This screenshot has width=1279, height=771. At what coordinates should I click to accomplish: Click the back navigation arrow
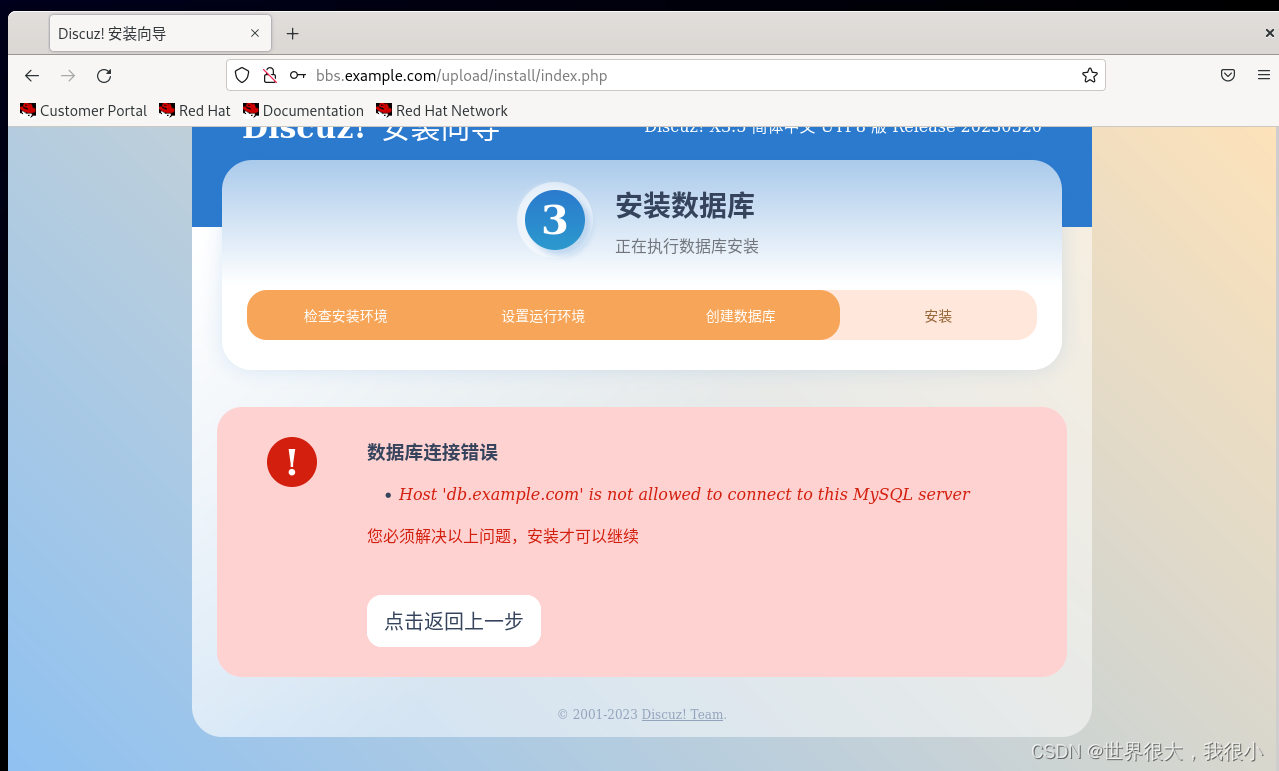31,75
